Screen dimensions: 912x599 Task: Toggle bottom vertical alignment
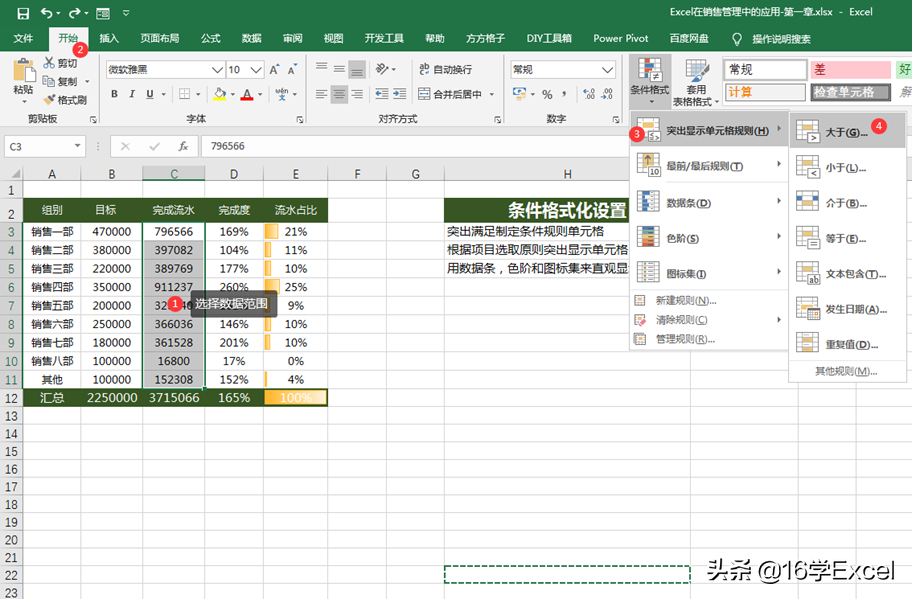[357, 69]
